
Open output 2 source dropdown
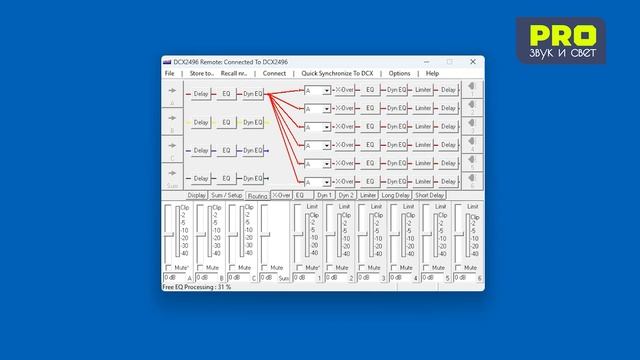coord(327,109)
